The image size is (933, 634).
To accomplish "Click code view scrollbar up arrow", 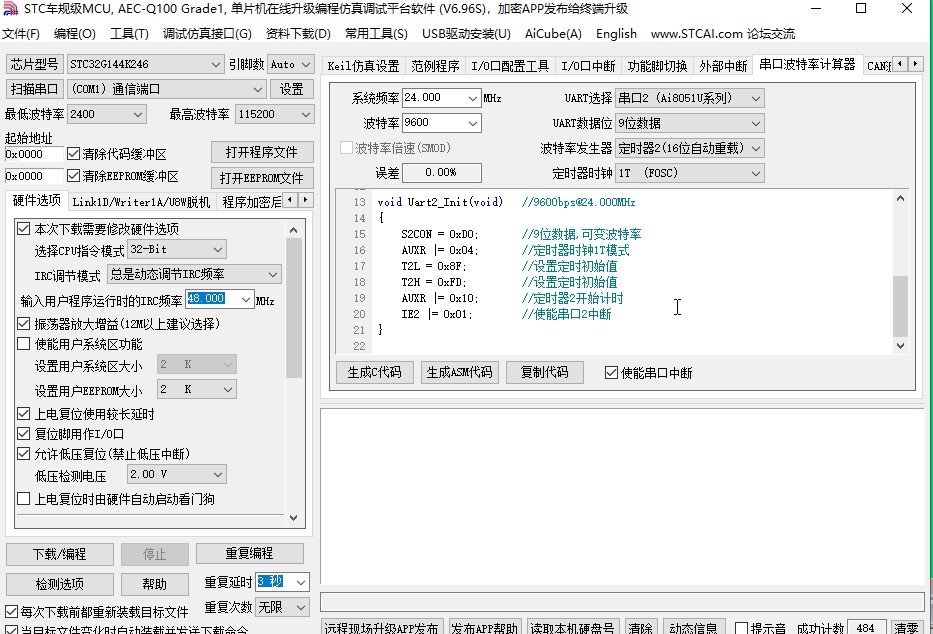I will click(900, 199).
